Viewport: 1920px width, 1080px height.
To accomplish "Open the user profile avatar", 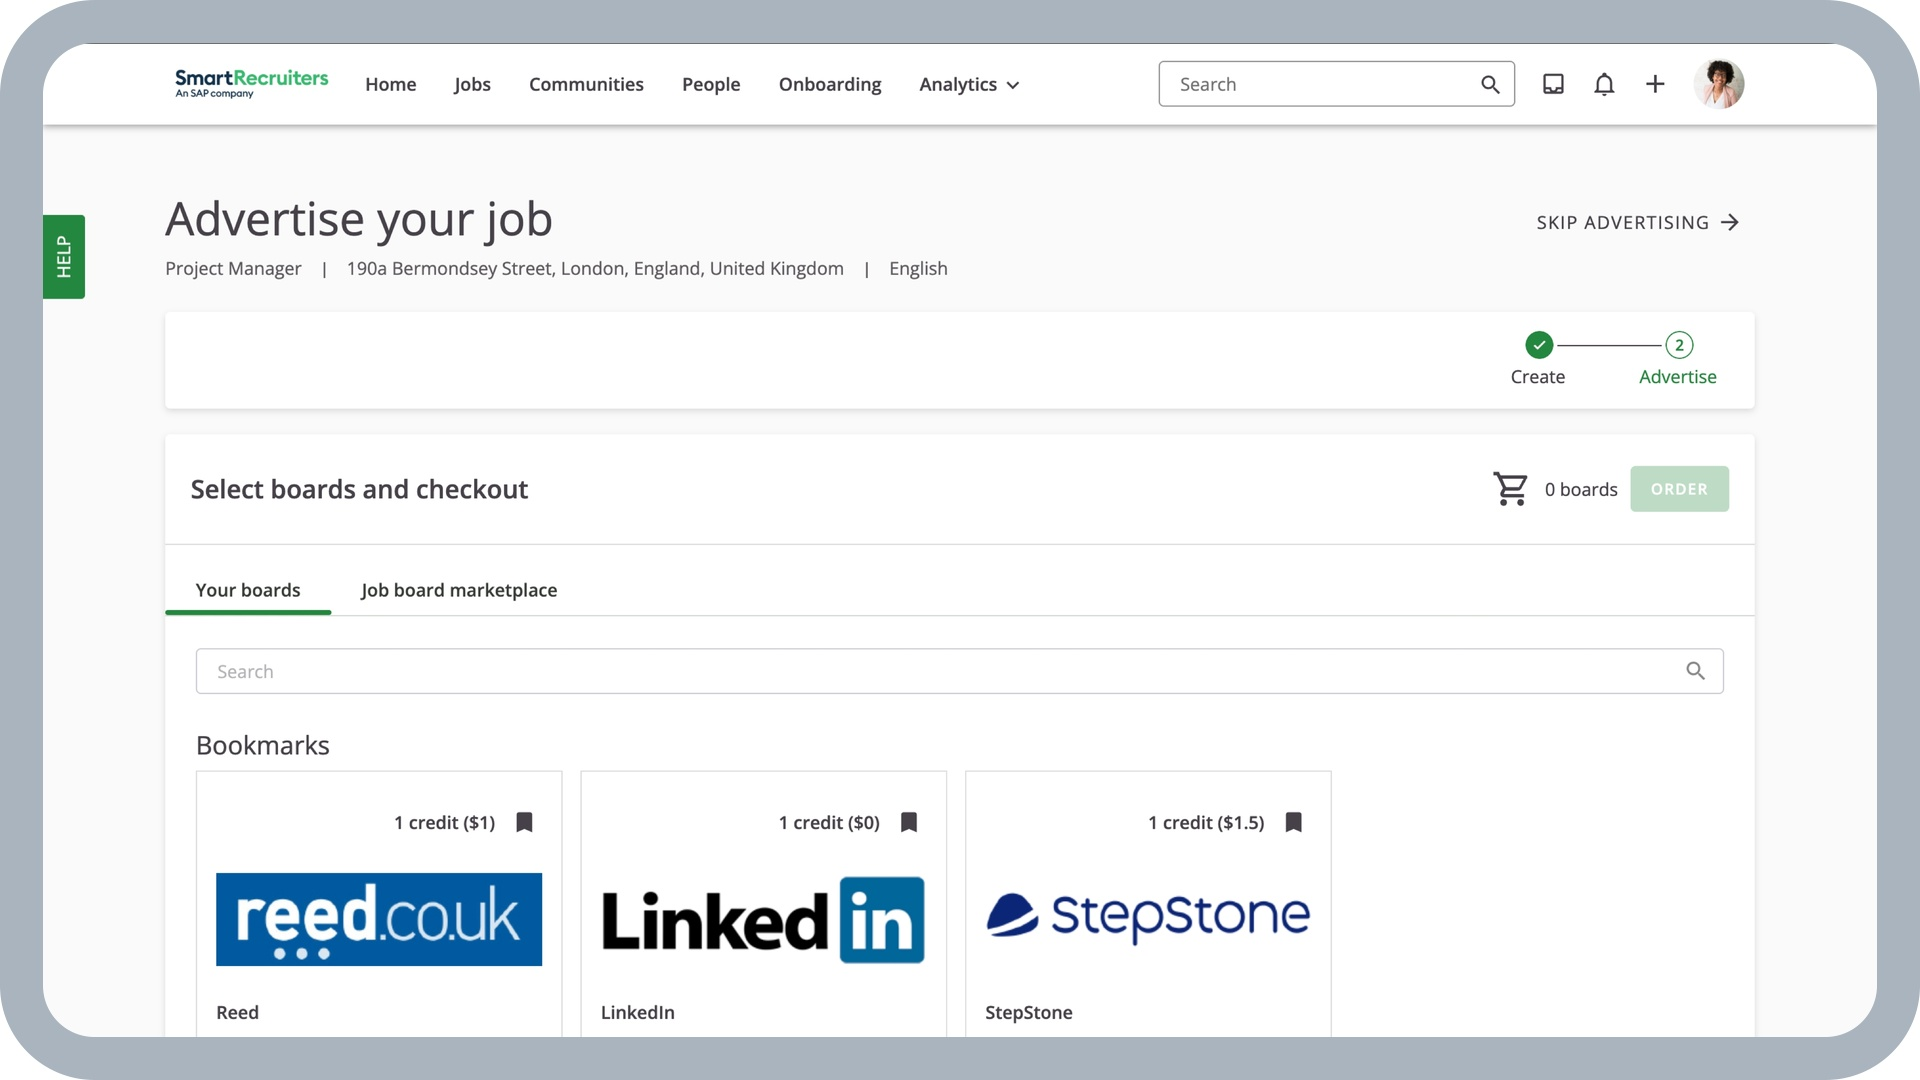I will 1719,84.
